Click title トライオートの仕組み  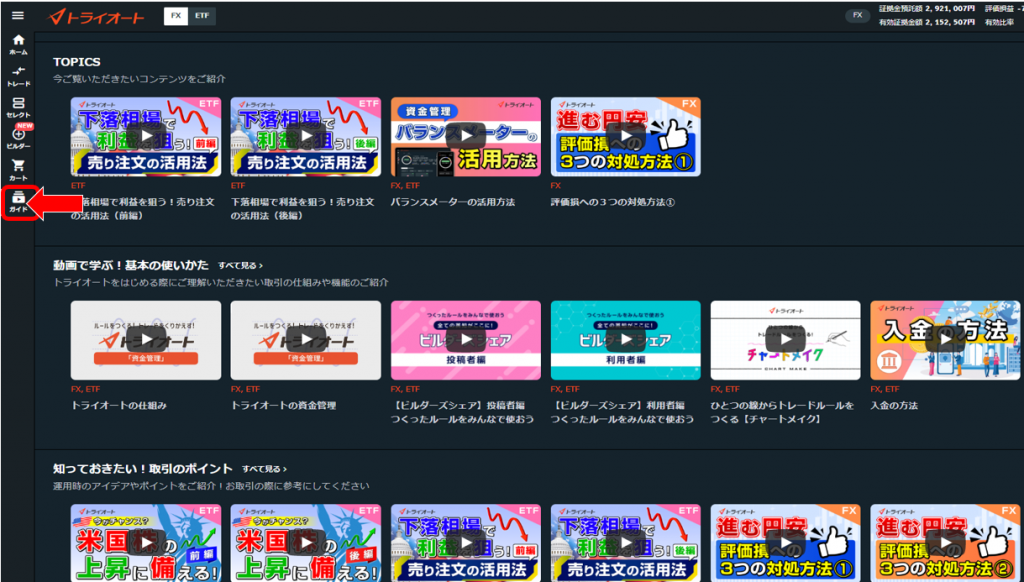(118, 406)
